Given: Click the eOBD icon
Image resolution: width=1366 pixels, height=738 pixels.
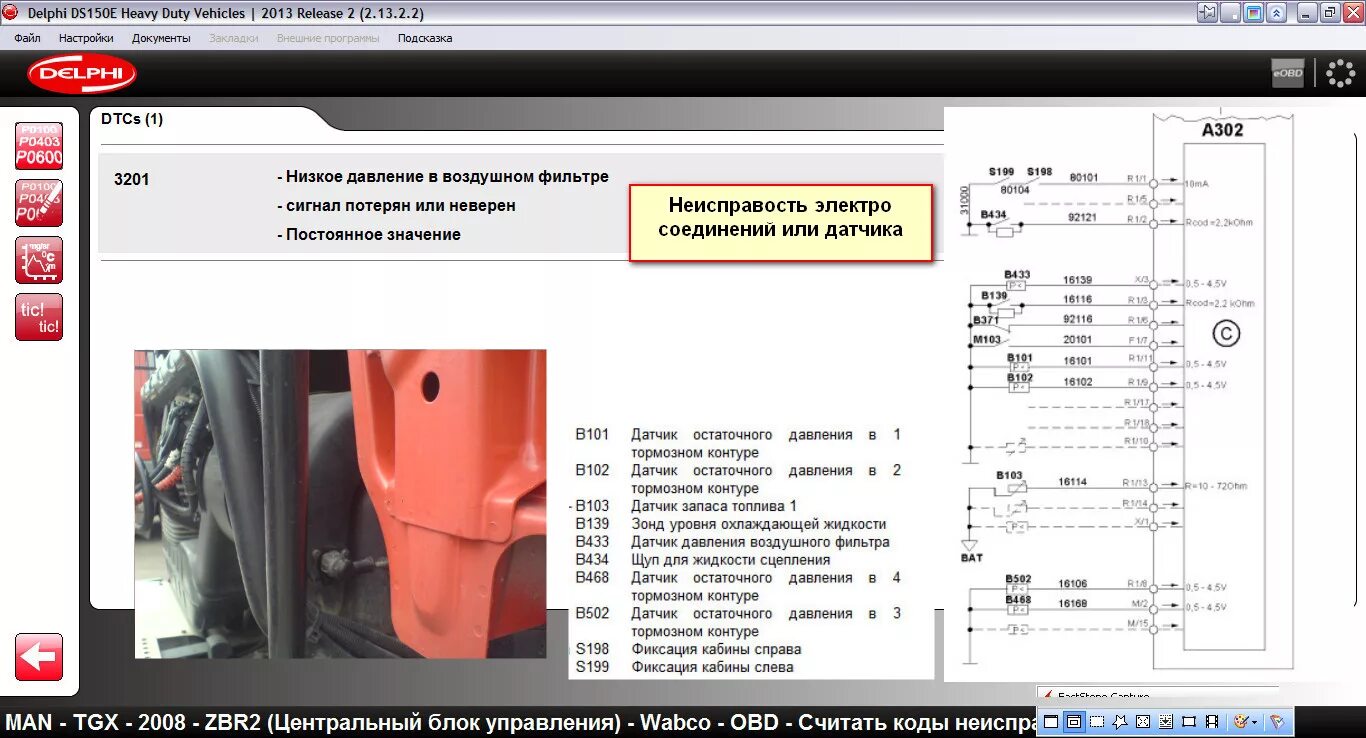Looking at the screenshot, I should pos(1288,73).
